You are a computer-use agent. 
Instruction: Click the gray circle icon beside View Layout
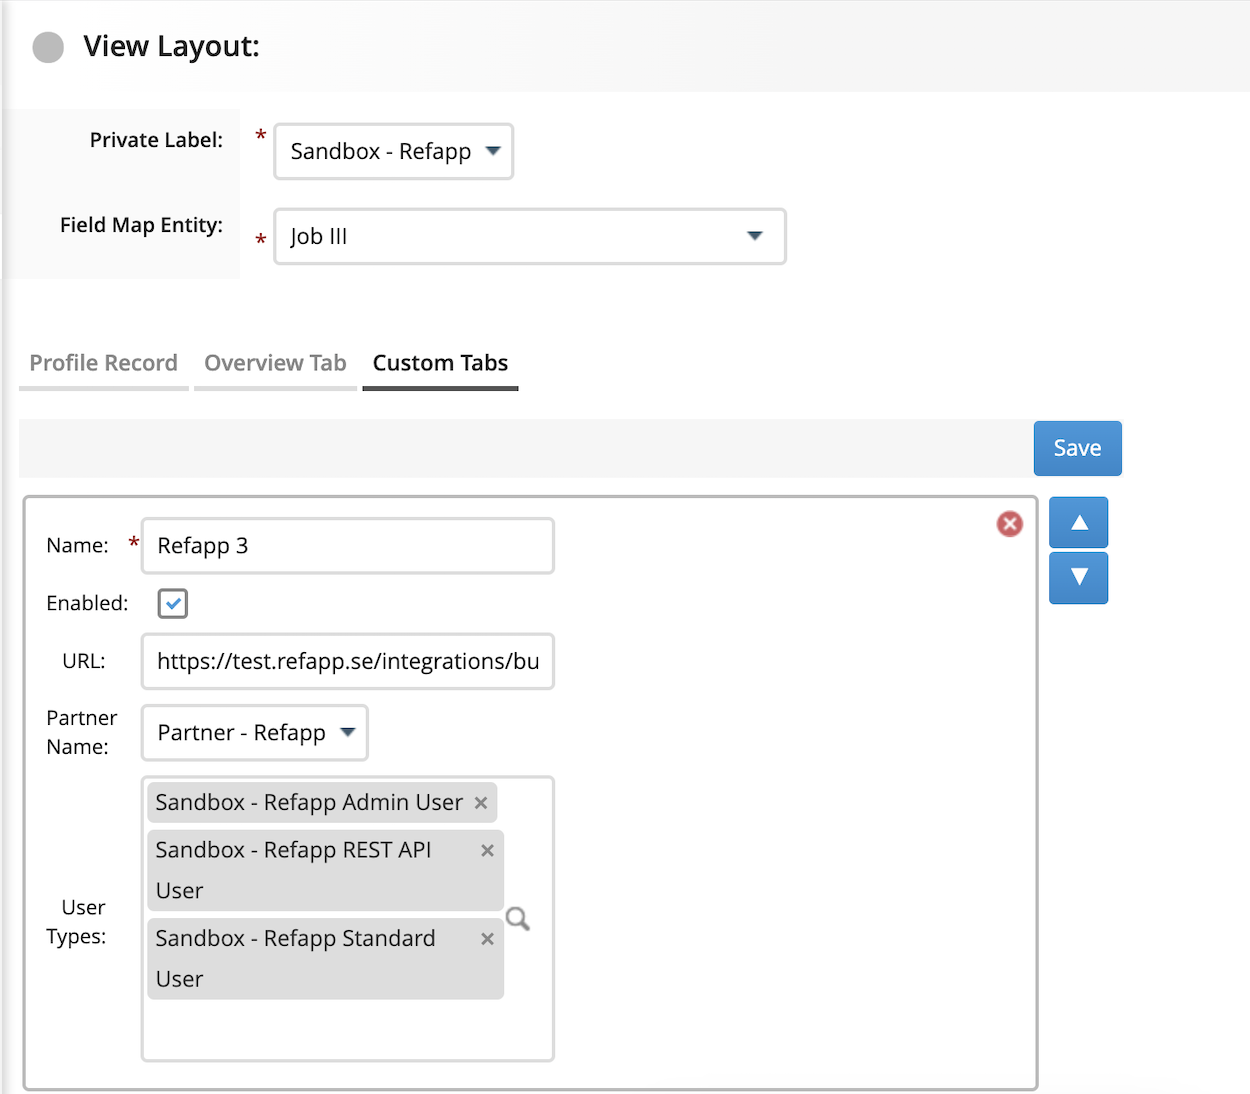pos(47,47)
